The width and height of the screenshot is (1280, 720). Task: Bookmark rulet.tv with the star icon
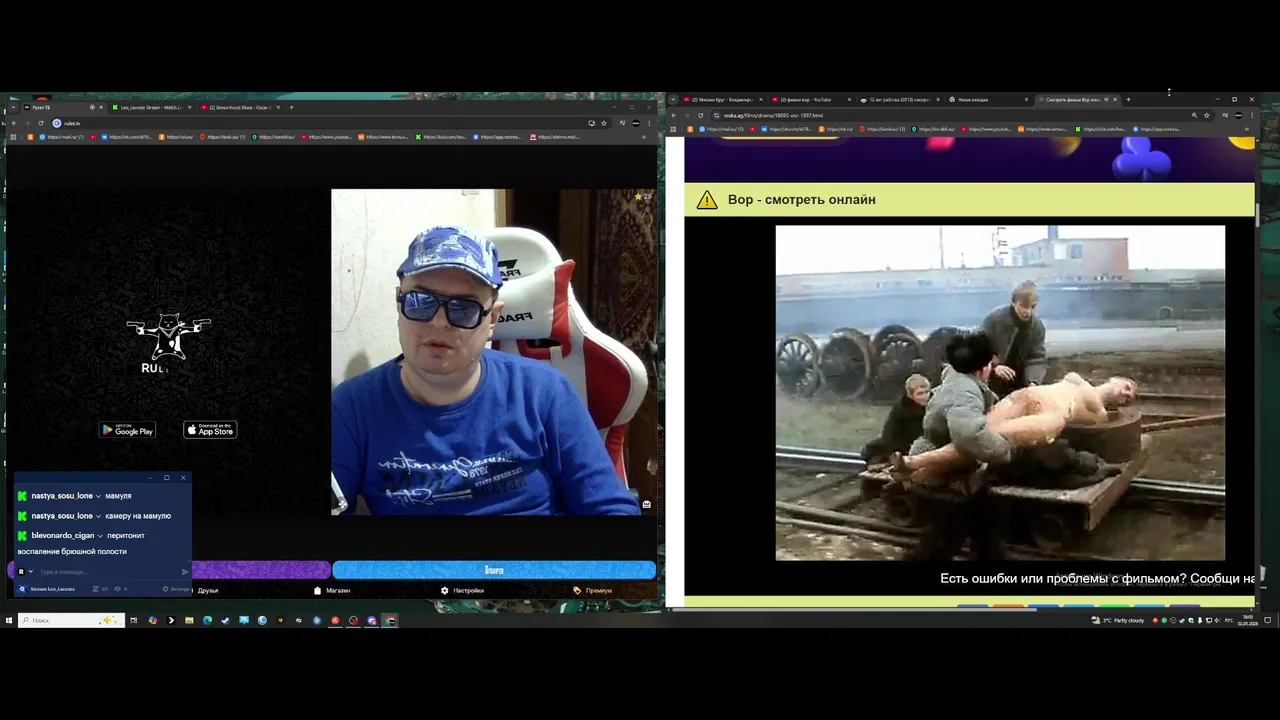604,123
